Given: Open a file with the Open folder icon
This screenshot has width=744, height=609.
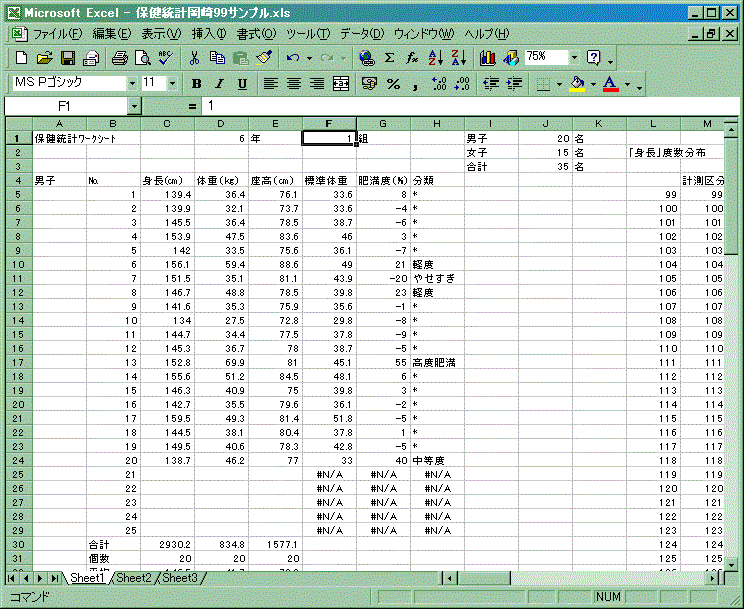Looking at the screenshot, I should click(44, 58).
